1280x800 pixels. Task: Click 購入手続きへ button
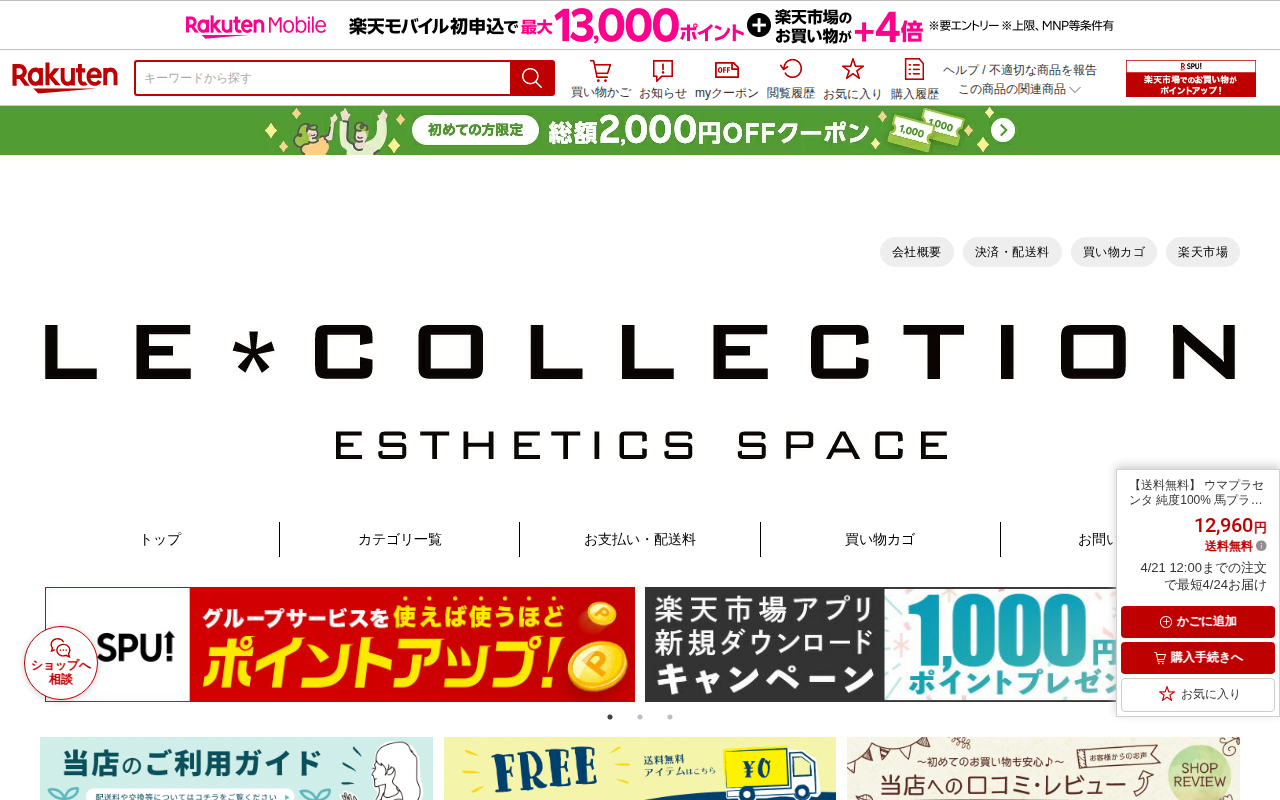[1198, 658]
